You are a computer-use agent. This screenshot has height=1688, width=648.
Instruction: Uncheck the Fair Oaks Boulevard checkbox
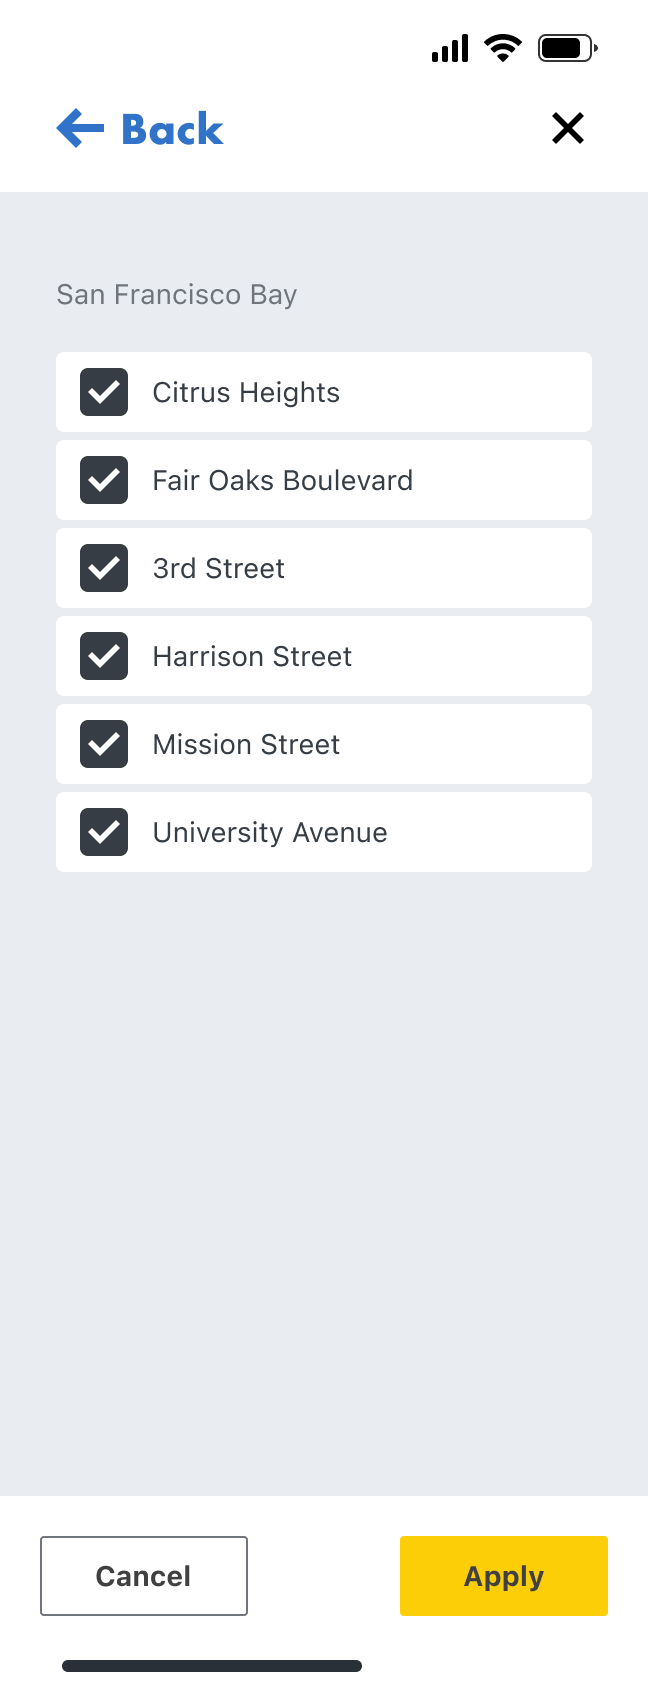point(104,480)
